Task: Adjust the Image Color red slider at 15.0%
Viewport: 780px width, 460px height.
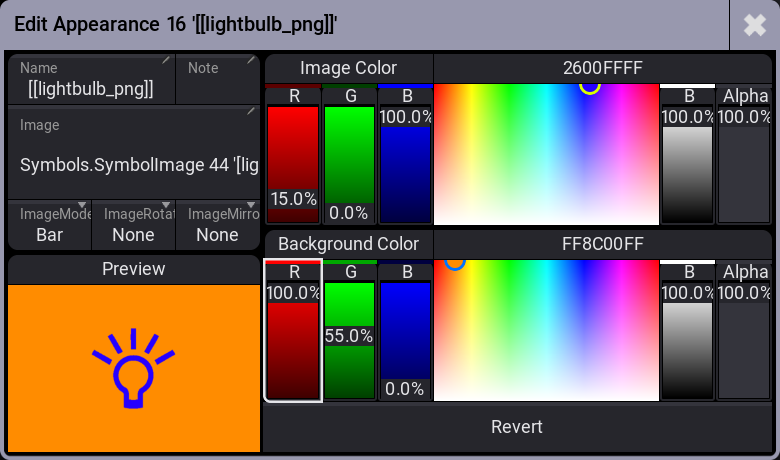Action: pos(293,164)
